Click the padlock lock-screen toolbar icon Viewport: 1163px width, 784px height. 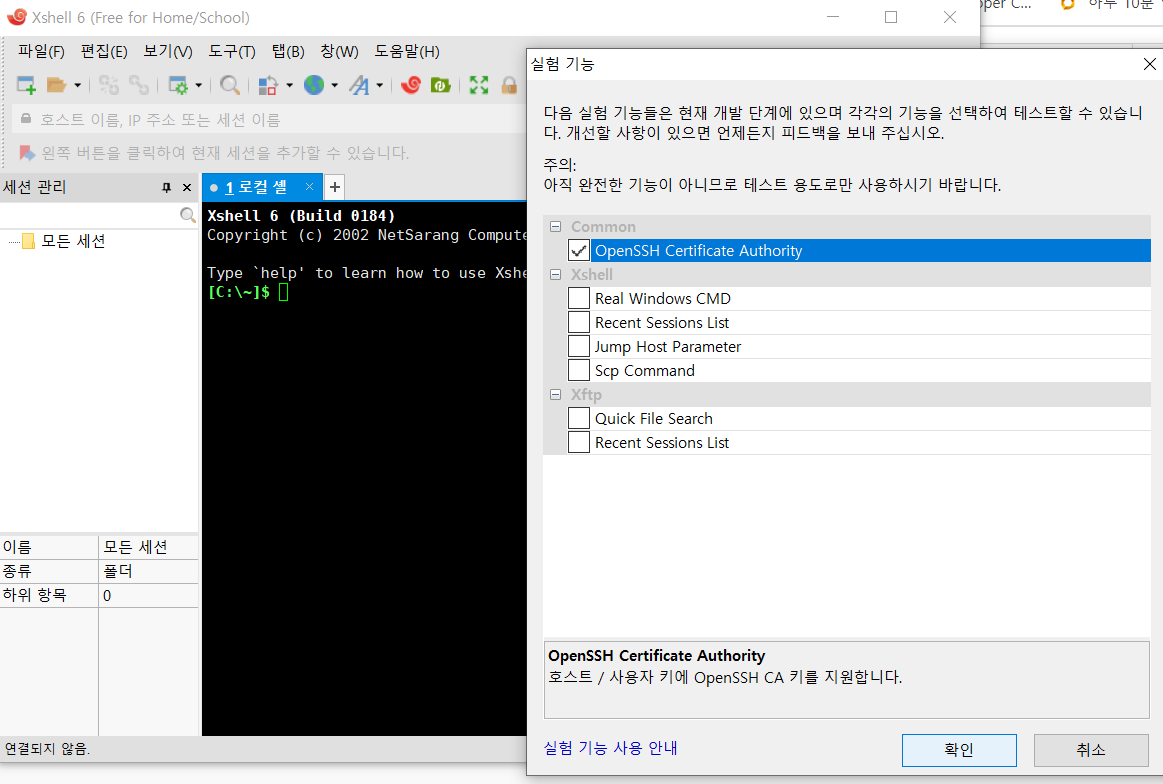coord(509,85)
